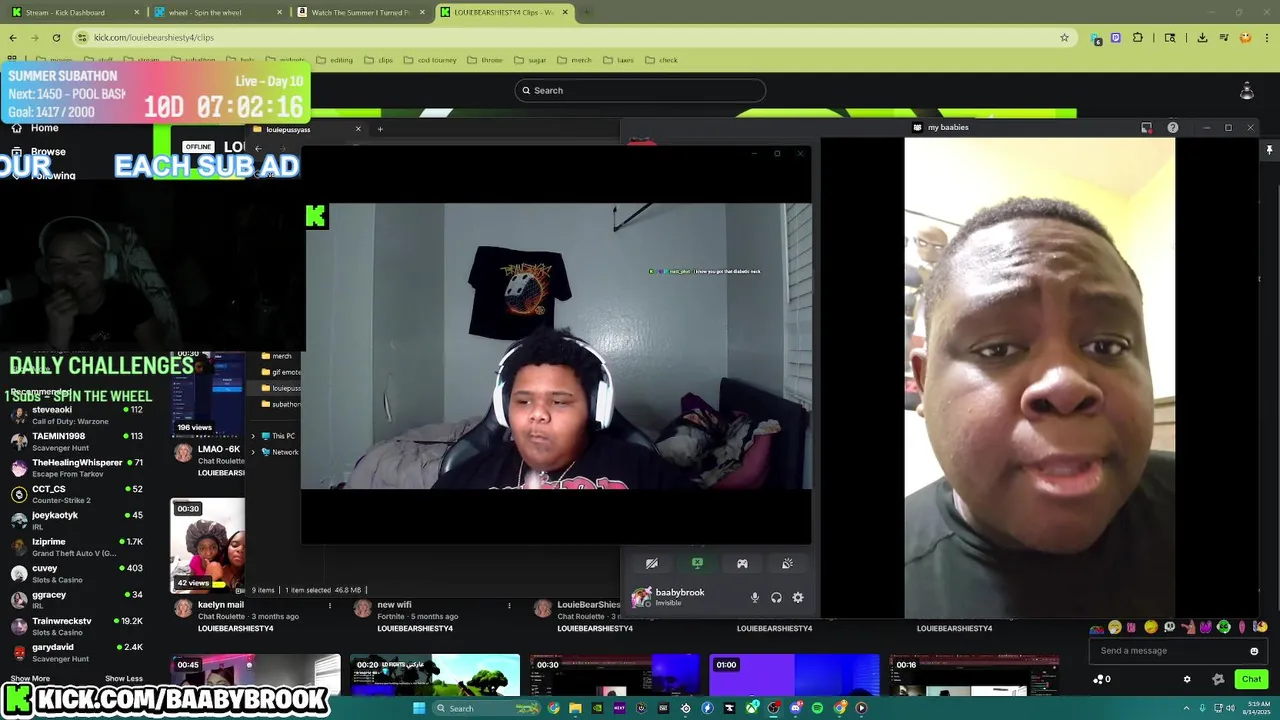Bookmark this page with the star icon
Viewport: 1280px width, 720px height.
[1064, 37]
